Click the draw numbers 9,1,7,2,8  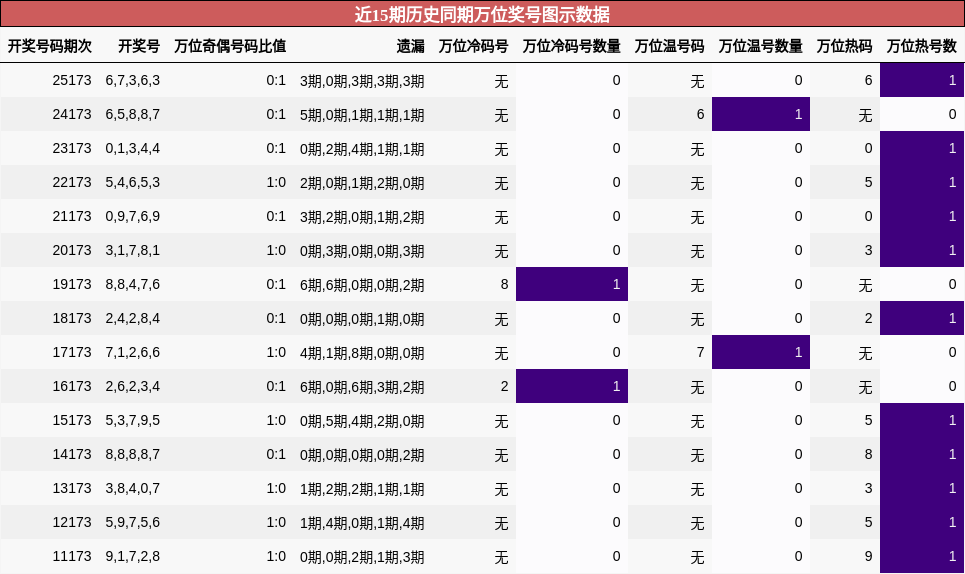coord(132,556)
